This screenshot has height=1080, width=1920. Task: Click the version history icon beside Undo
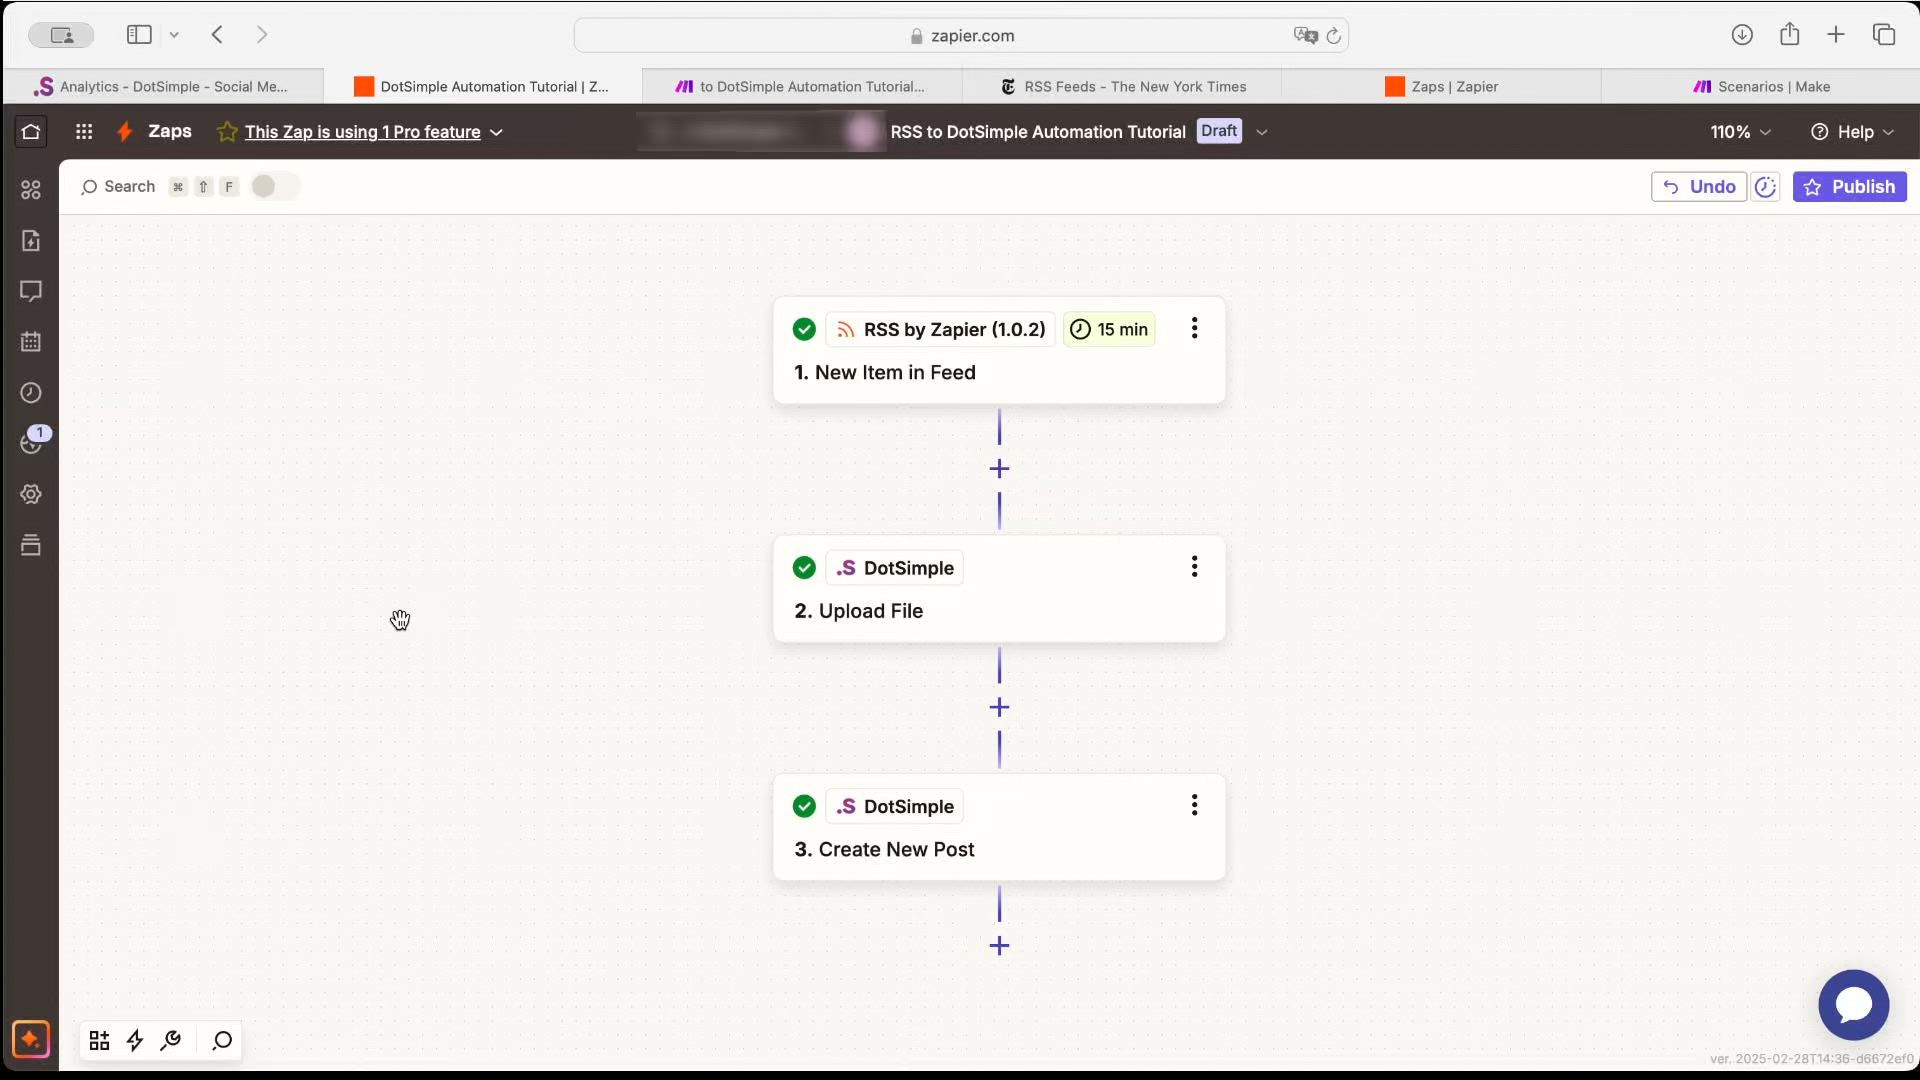(x=1766, y=187)
